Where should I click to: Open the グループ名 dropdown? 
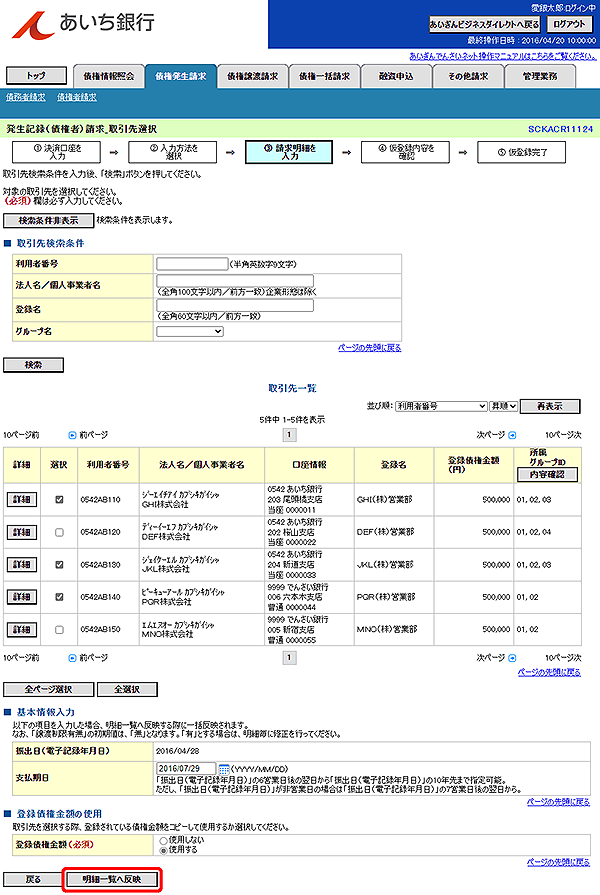coord(190,331)
